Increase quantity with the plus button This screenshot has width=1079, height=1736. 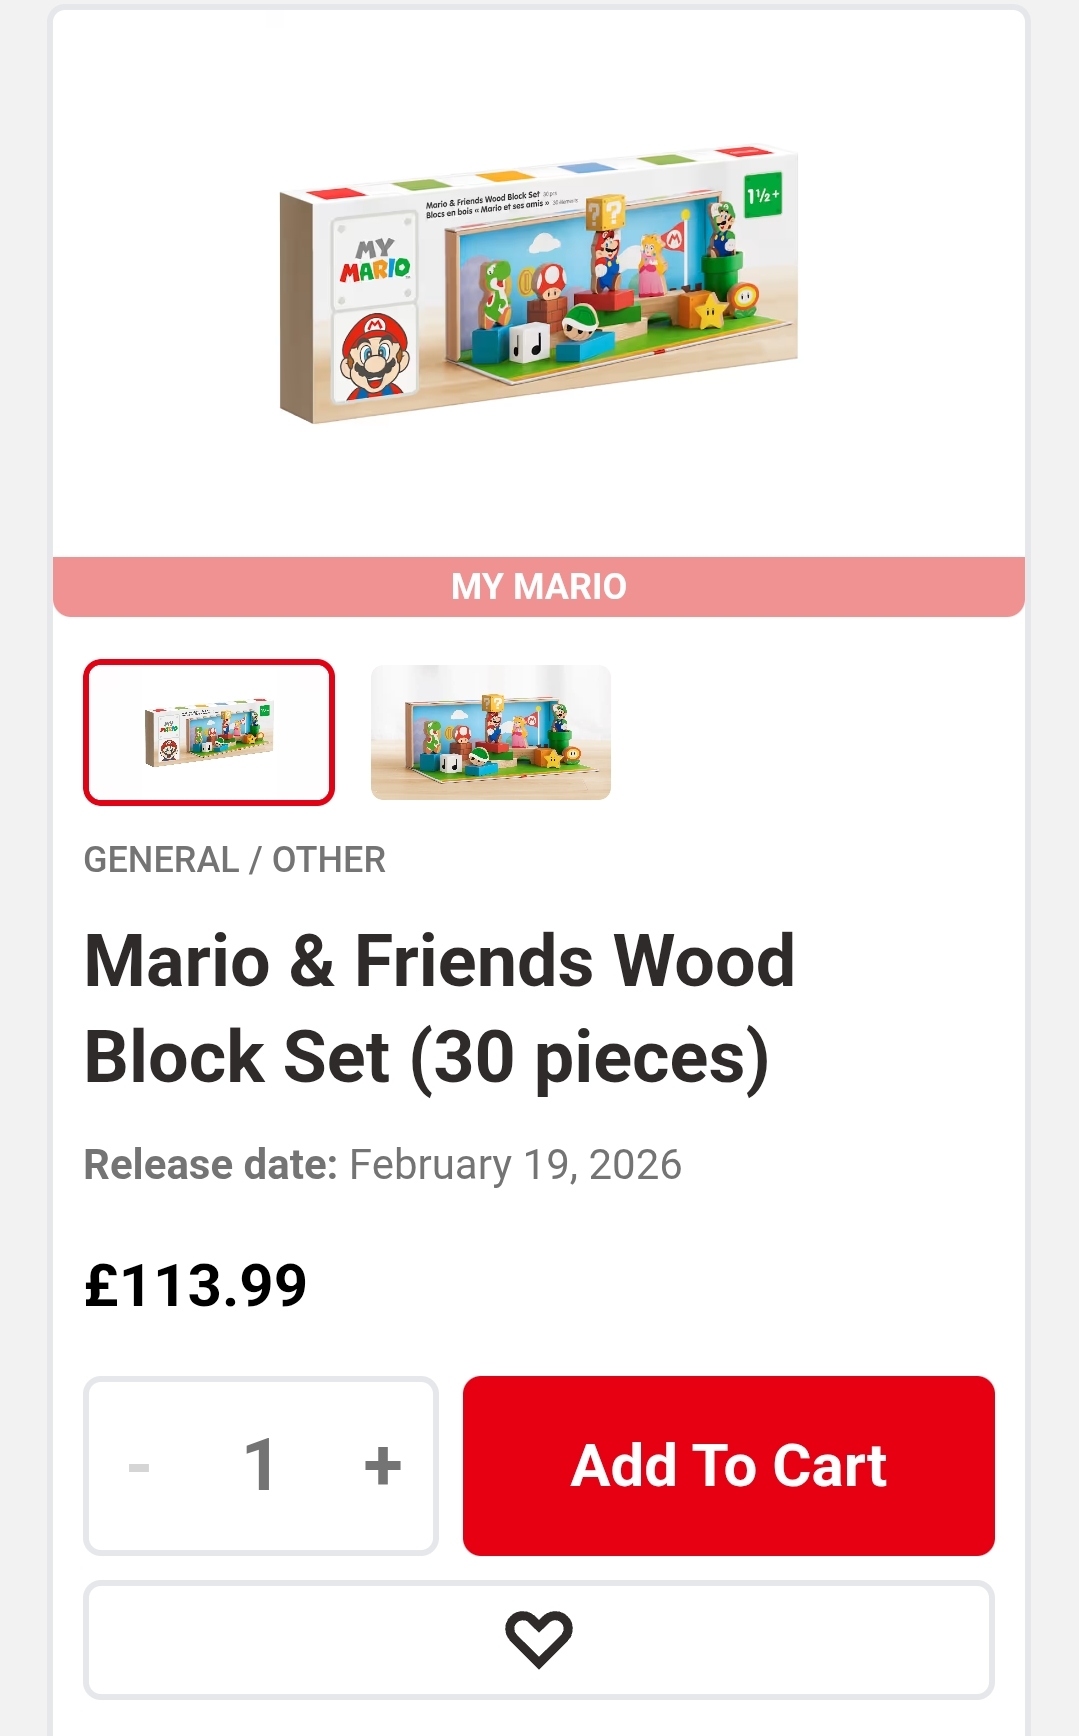pos(382,1466)
